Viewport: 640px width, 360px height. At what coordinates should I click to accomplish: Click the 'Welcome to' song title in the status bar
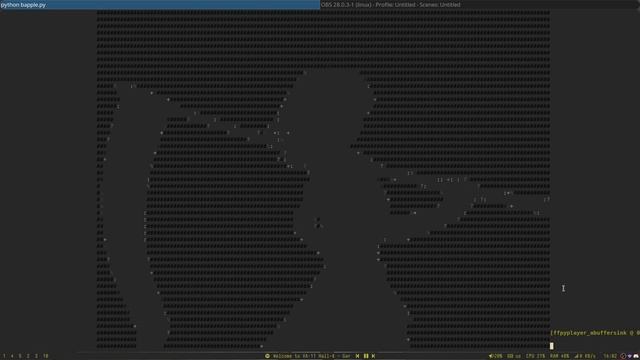coord(311,356)
